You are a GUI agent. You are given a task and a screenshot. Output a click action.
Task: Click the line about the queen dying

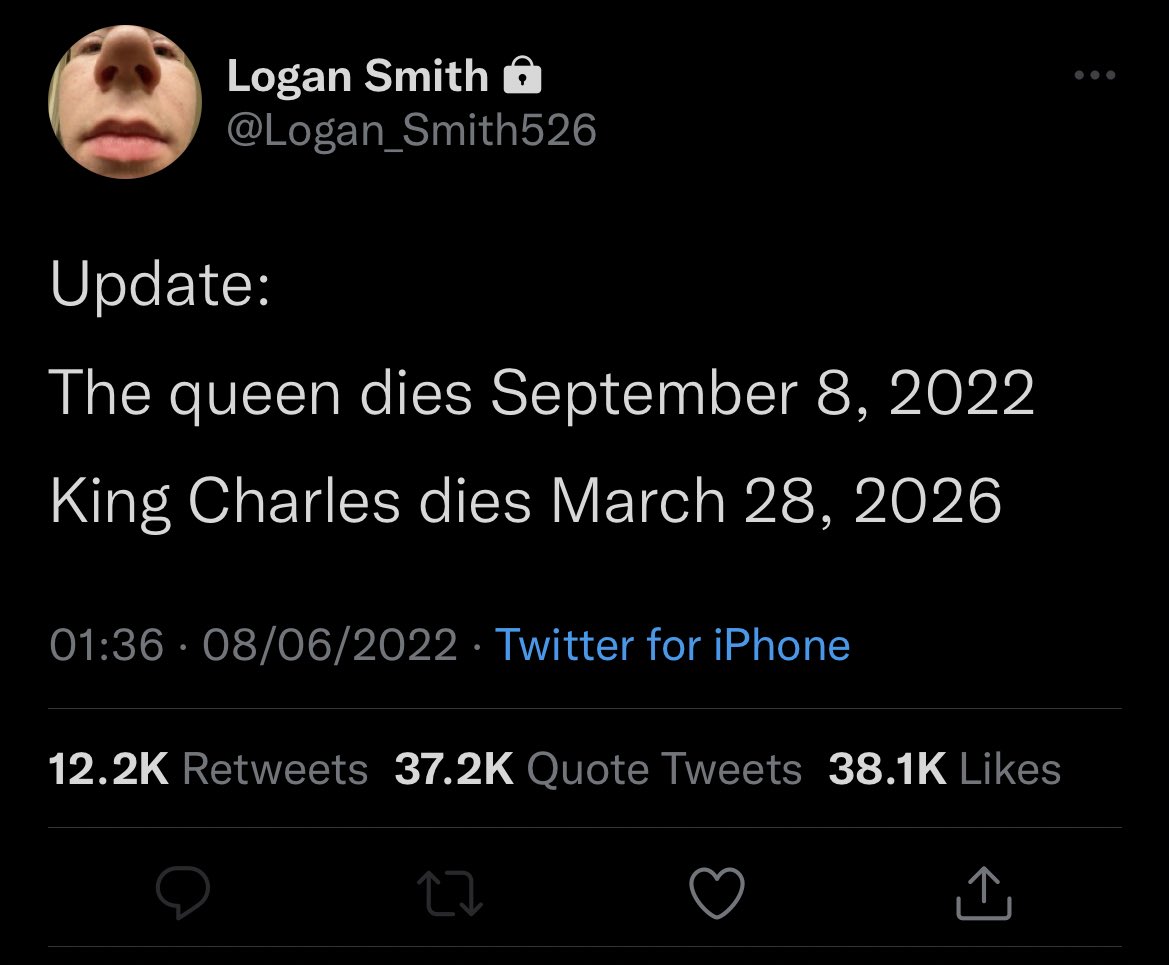coord(544,392)
